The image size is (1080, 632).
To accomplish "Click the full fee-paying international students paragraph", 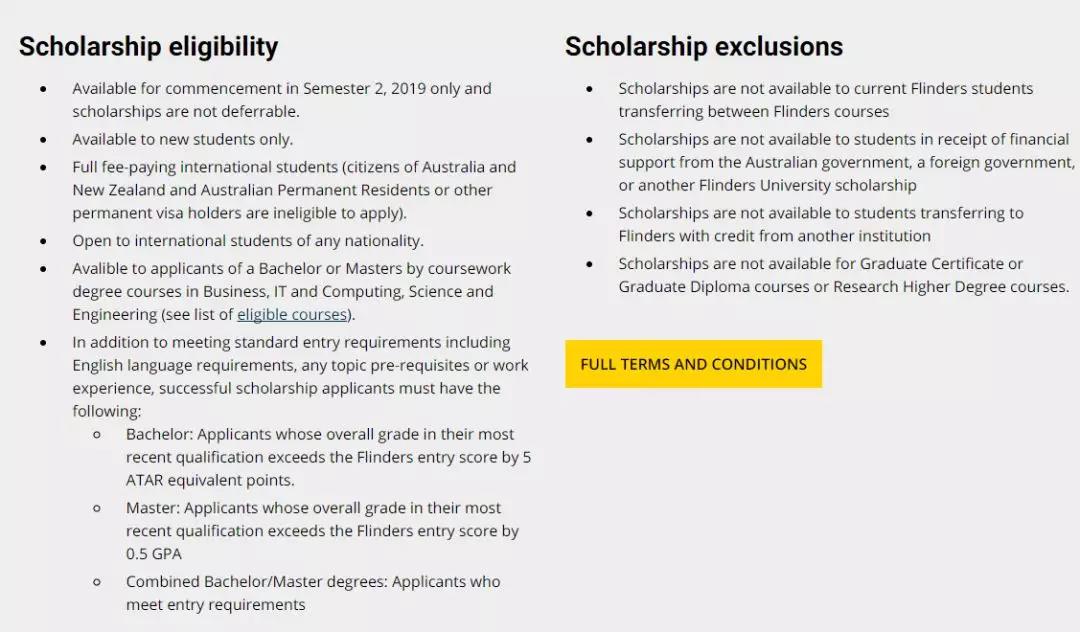I will 294,190.
